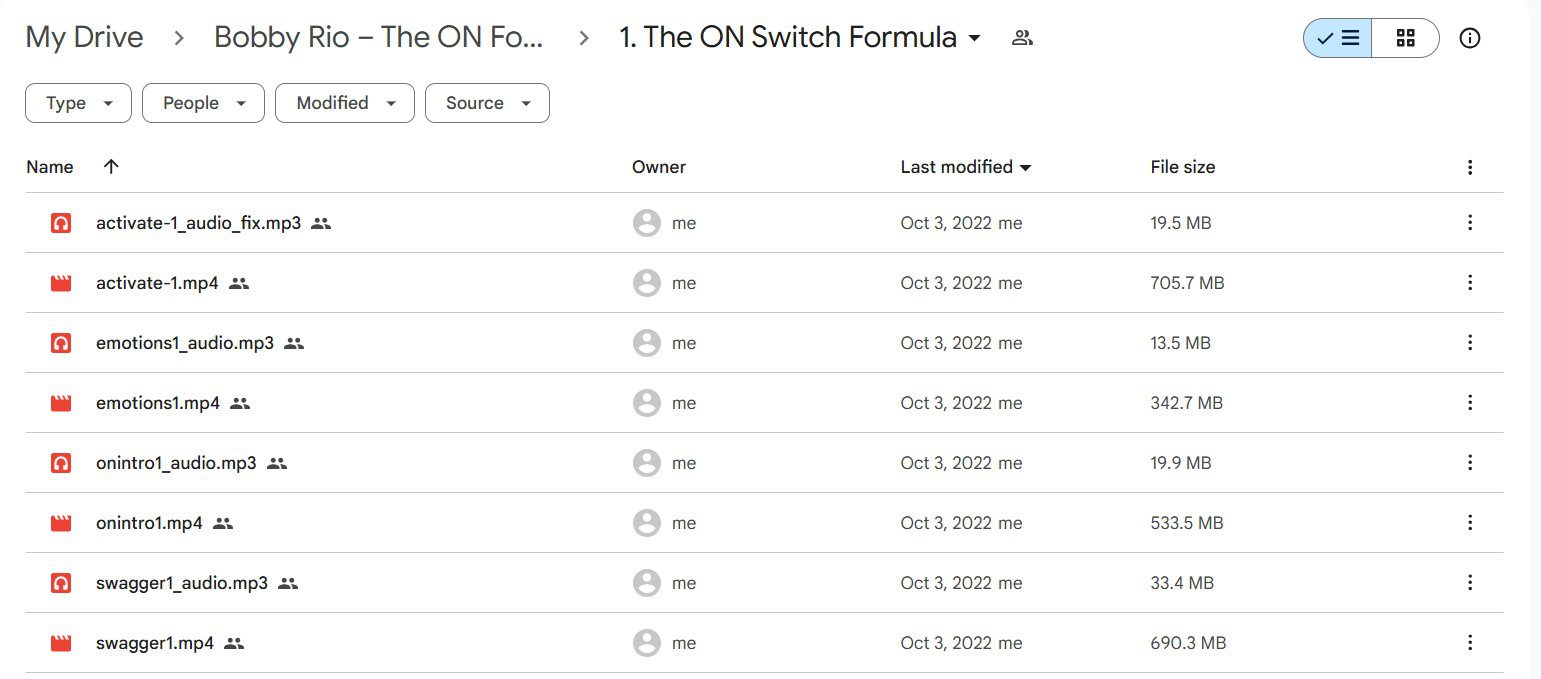Expand the Type filter dropdown

click(78, 103)
